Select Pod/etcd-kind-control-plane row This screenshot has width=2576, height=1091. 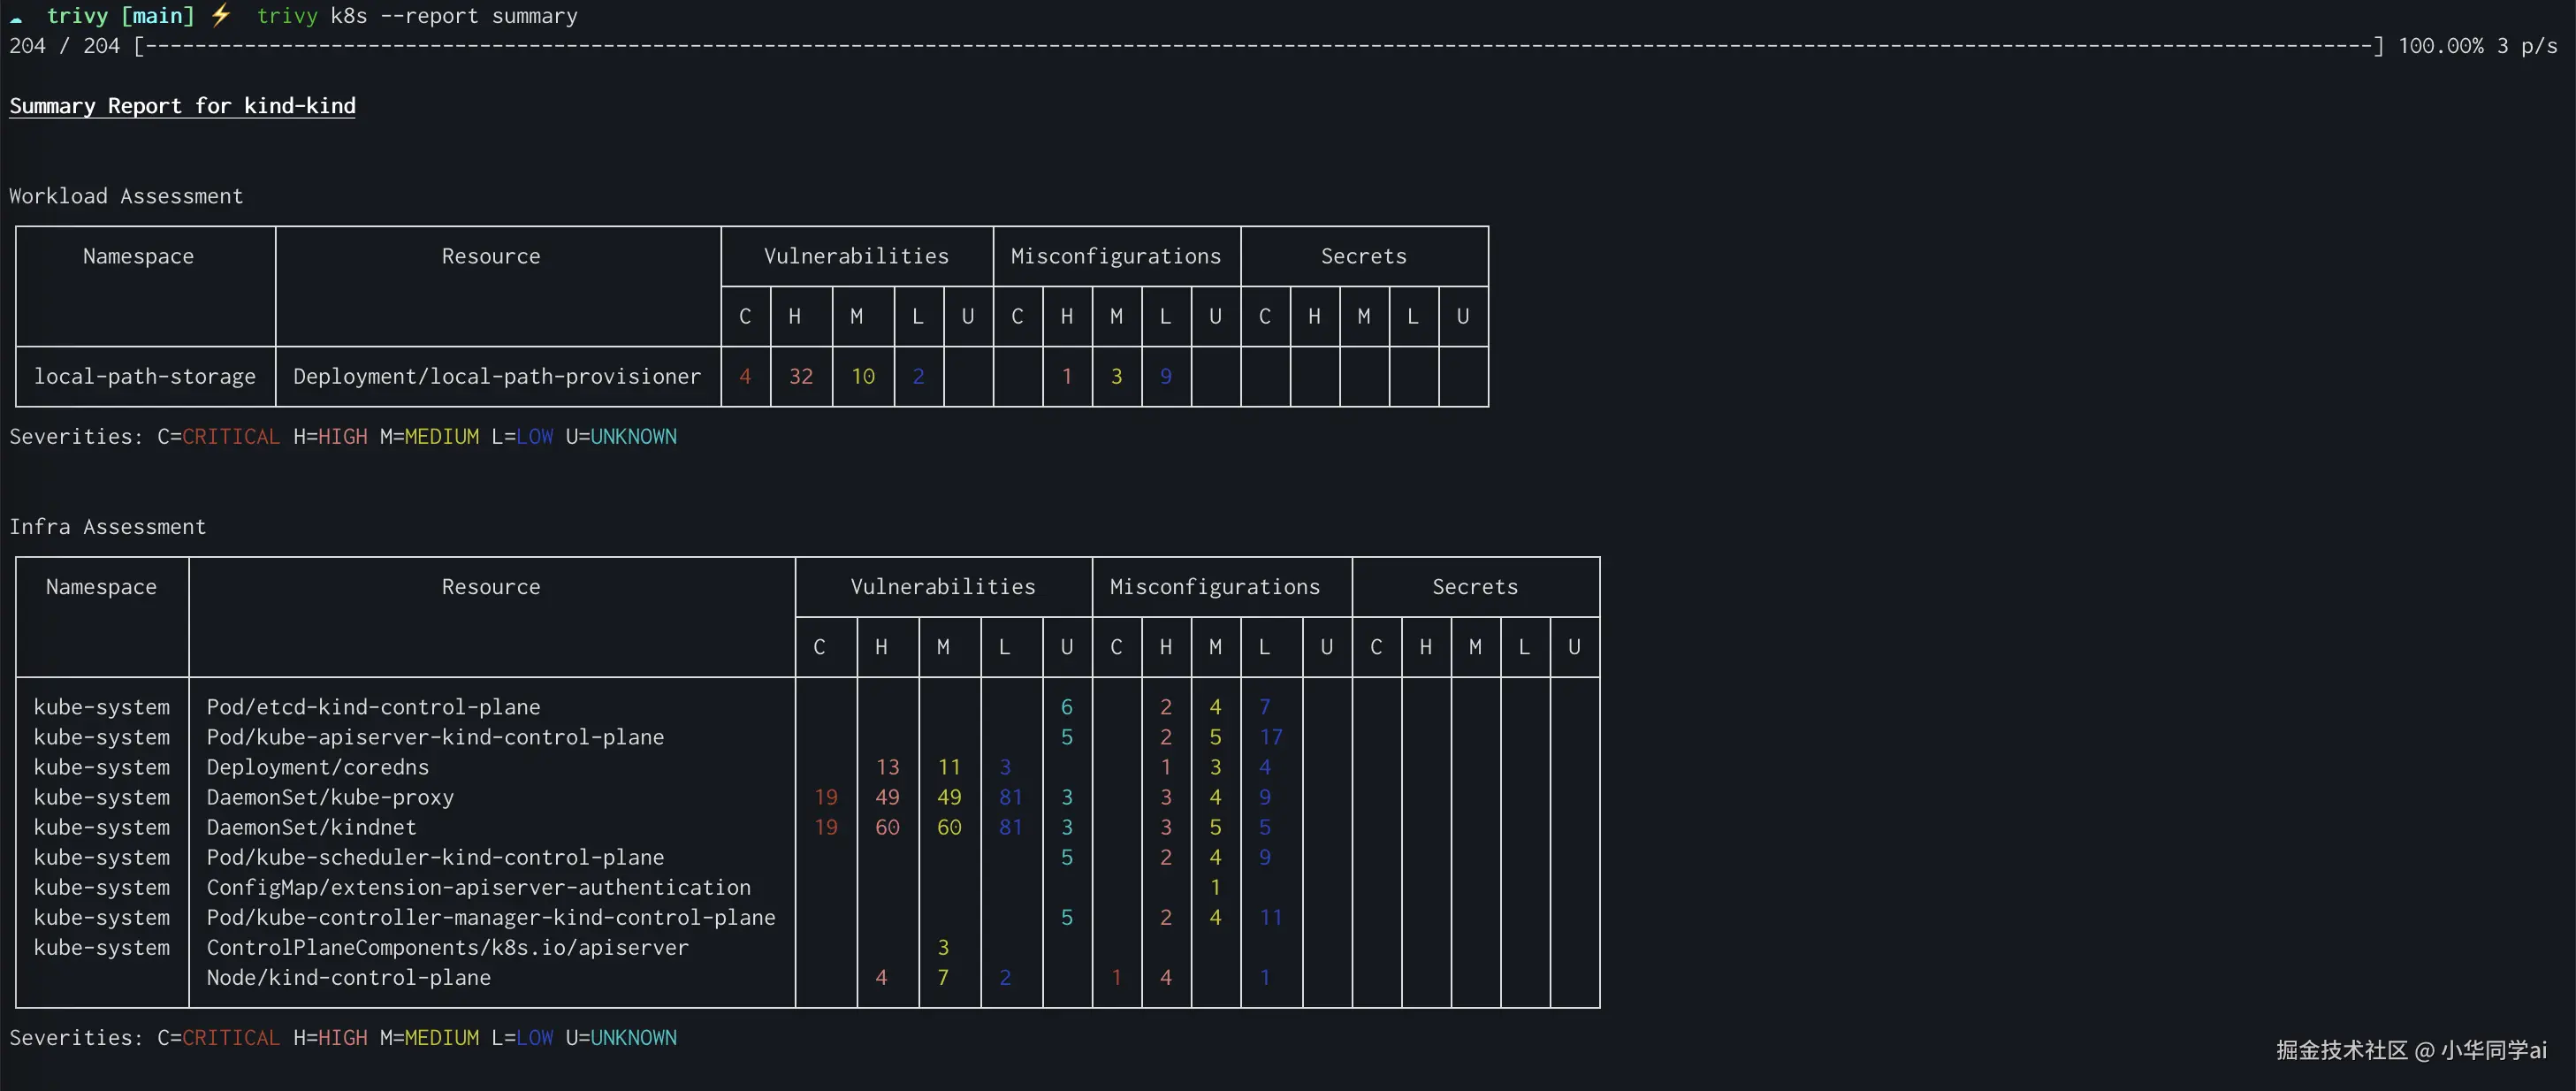(373, 707)
